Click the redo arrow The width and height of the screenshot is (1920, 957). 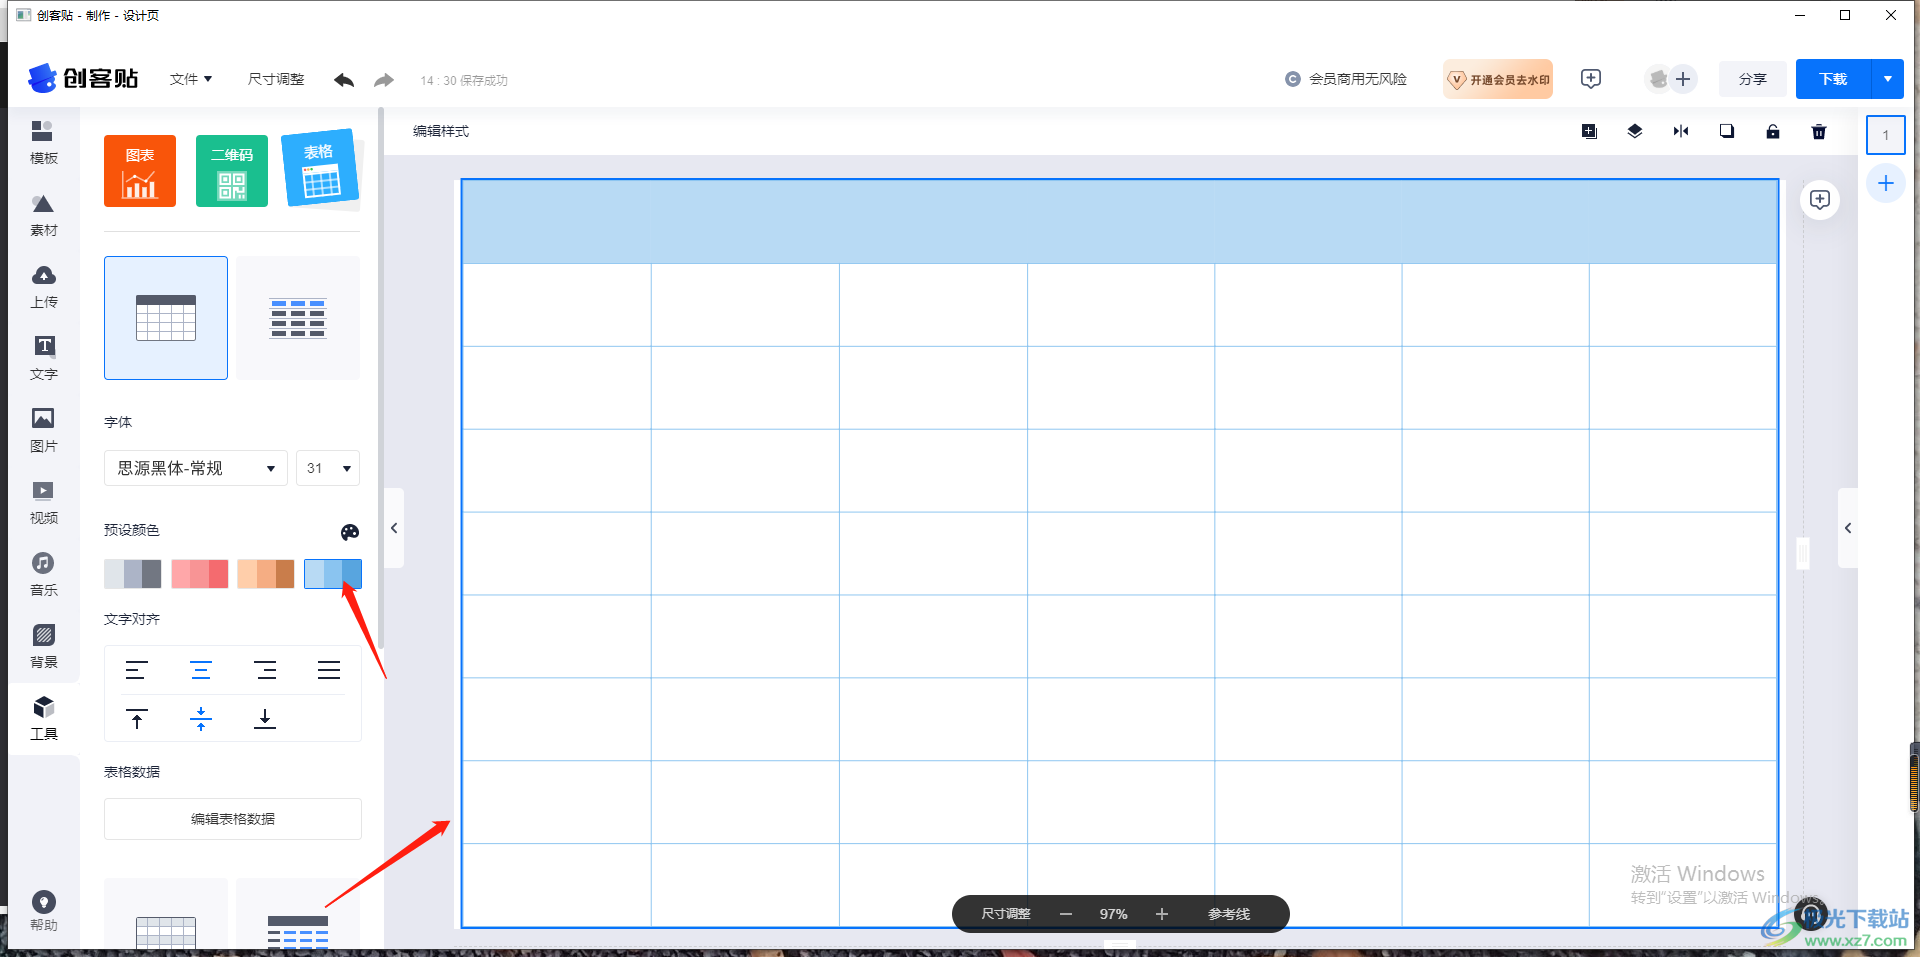point(384,80)
